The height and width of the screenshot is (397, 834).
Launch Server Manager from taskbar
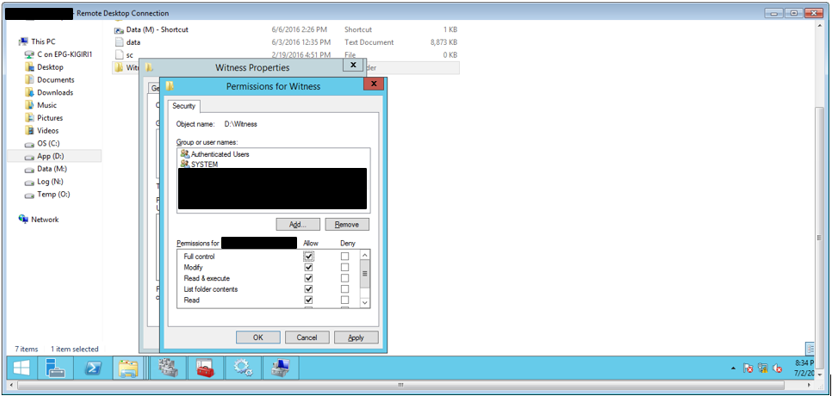55,368
